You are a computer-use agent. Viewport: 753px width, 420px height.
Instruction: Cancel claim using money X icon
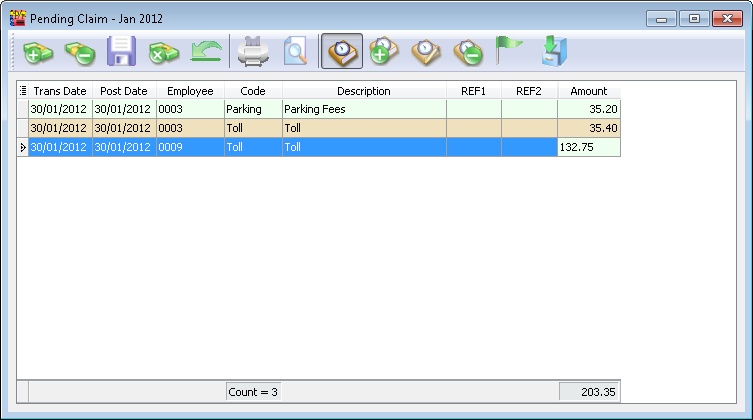pyautogui.click(x=164, y=52)
